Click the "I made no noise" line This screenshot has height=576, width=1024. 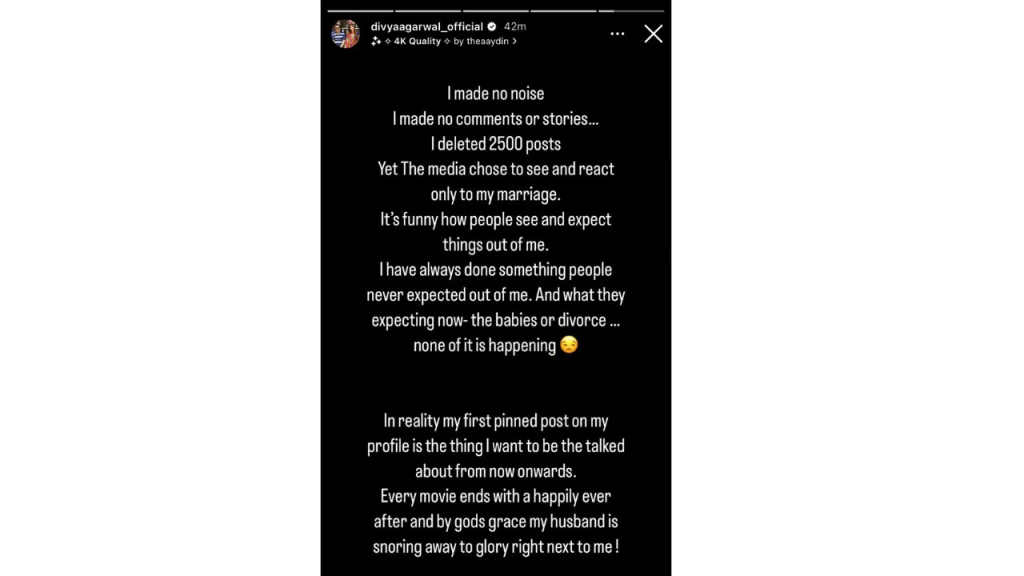point(496,94)
